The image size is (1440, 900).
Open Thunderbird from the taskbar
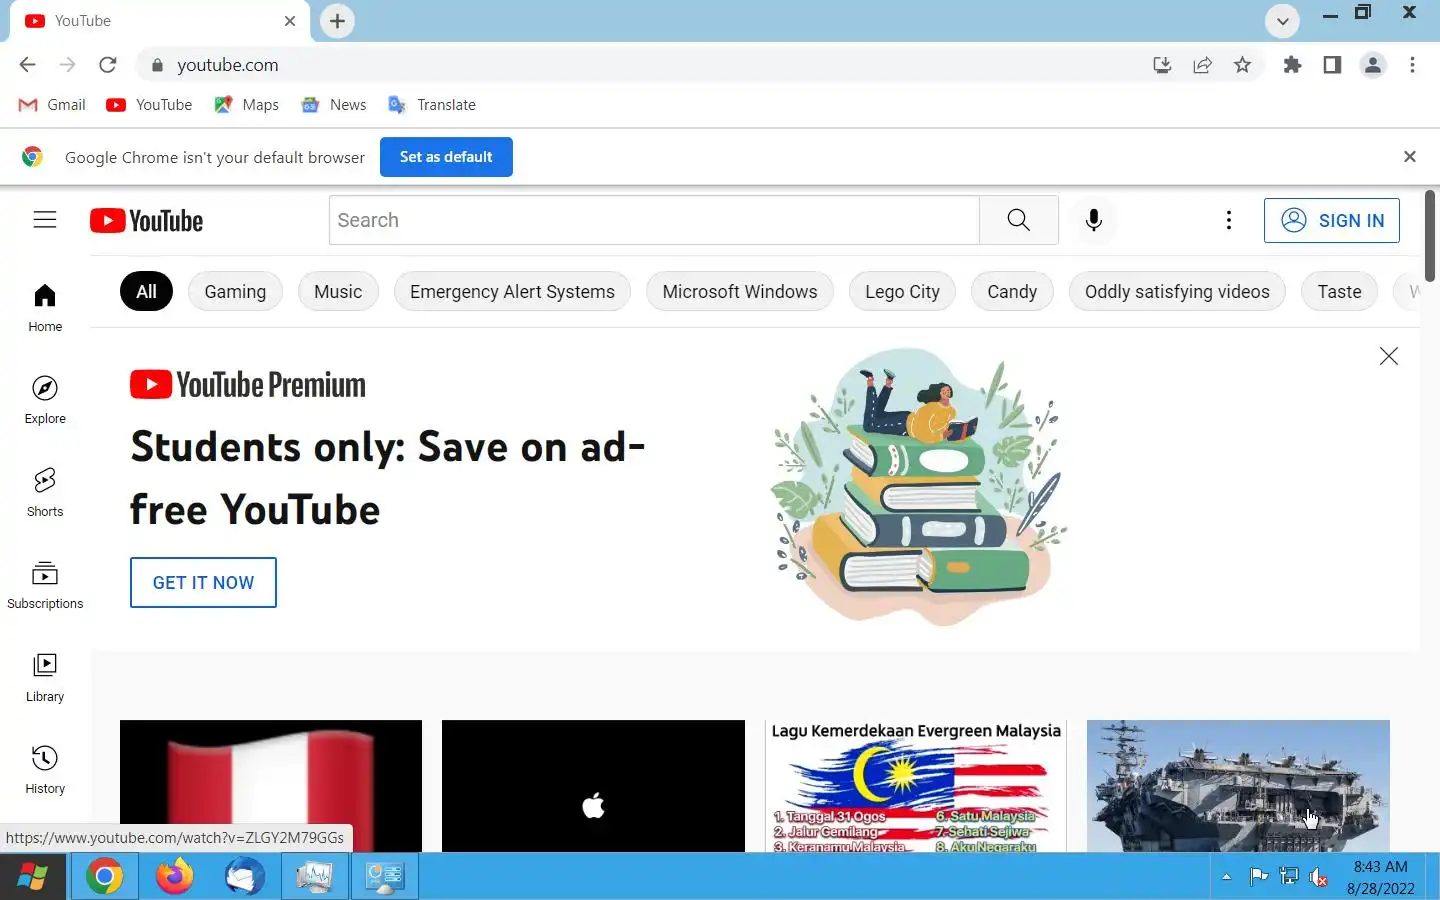(245, 877)
